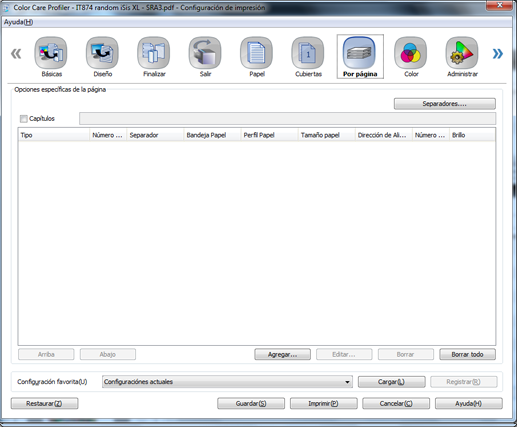Open the Diseño layout icon
This screenshot has height=427, width=517.
click(x=102, y=53)
